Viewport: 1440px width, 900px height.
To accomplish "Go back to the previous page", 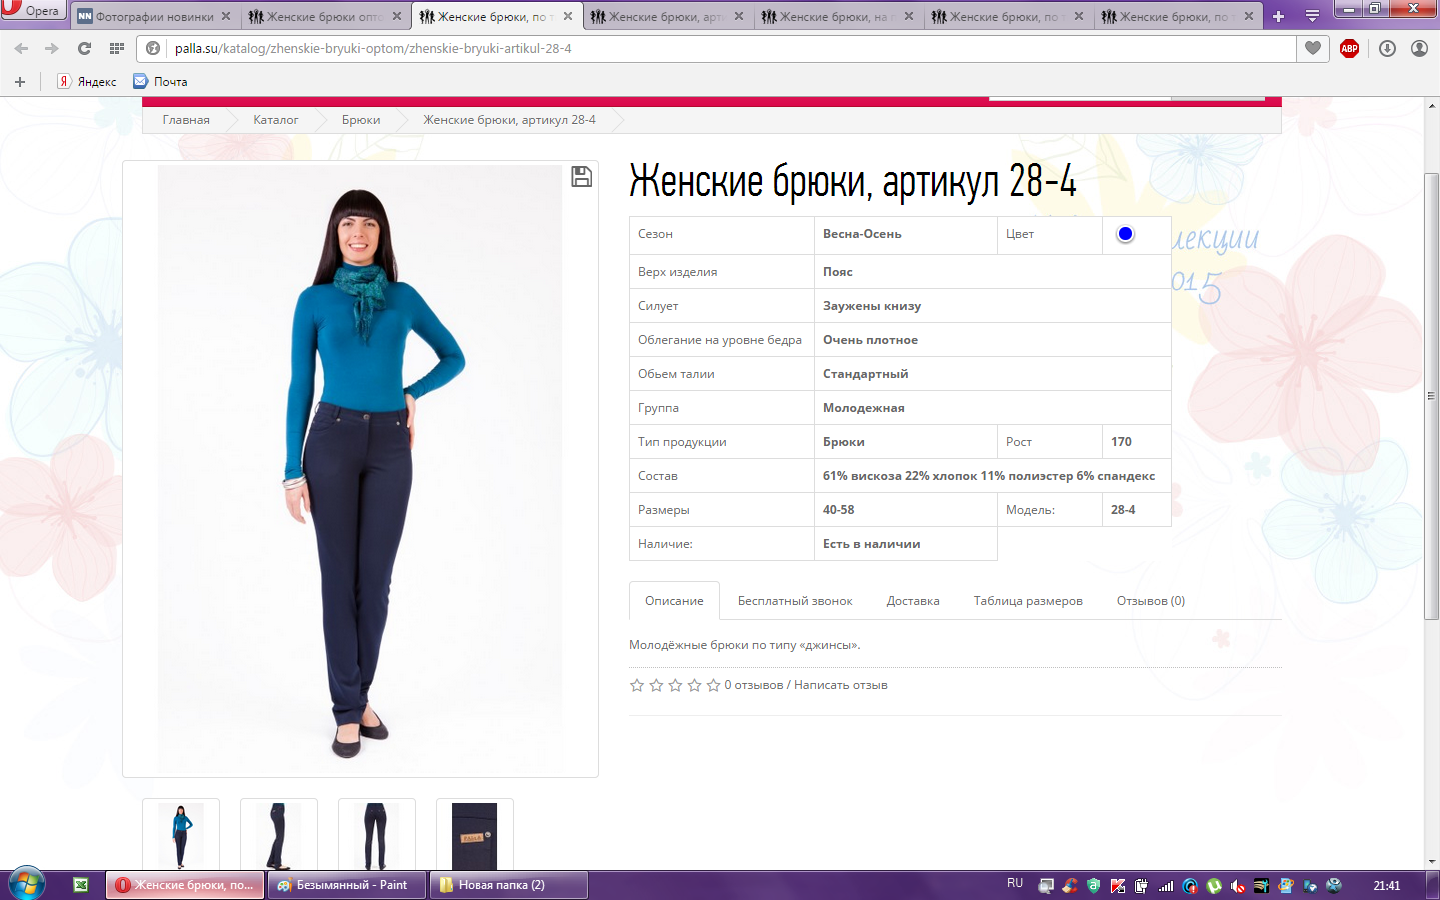I will [21, 48].
